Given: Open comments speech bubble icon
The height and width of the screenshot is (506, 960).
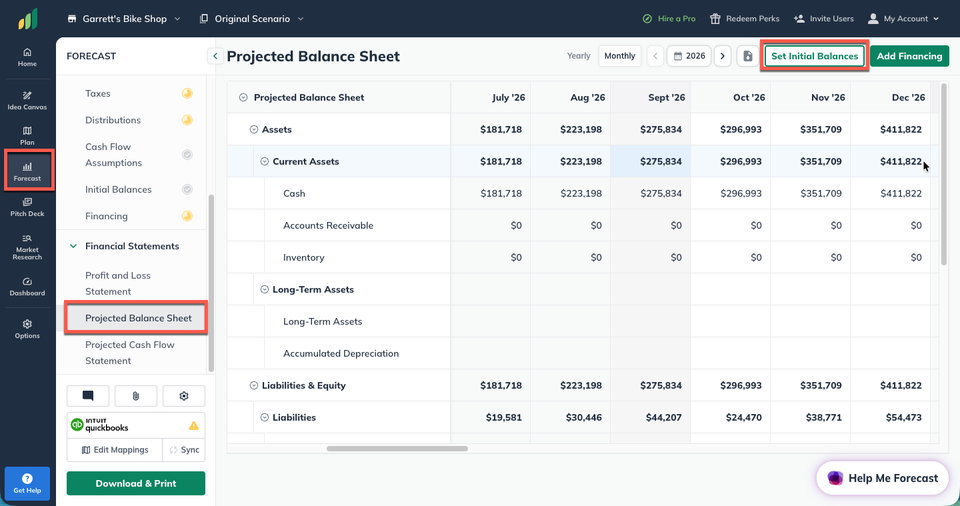Looking at the screenshot, I should 88,396.
